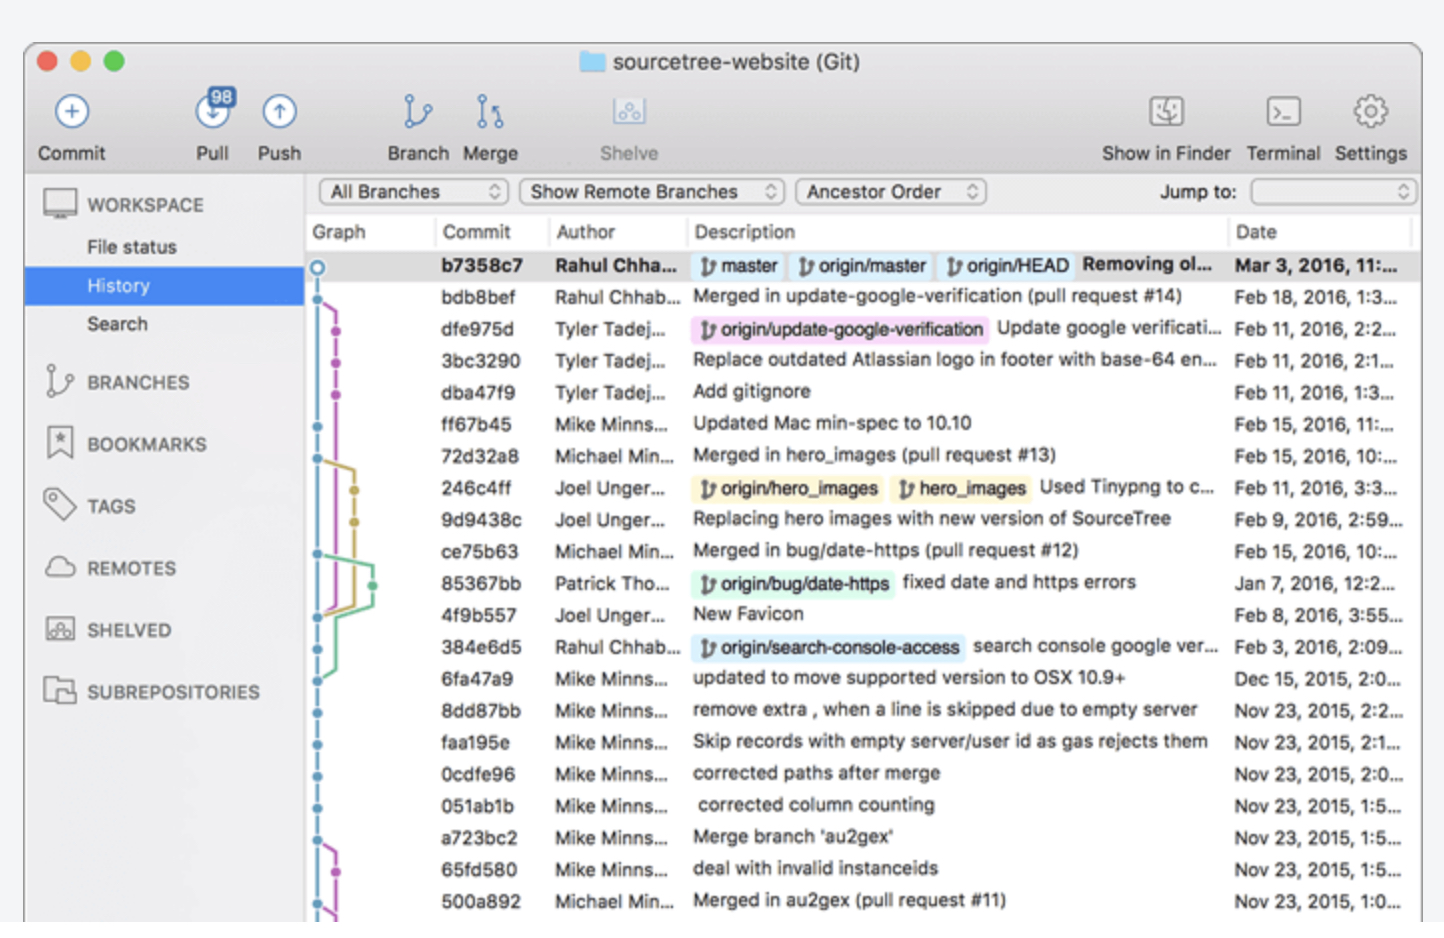Open the REMOTES sidebar section

(131, 568)
